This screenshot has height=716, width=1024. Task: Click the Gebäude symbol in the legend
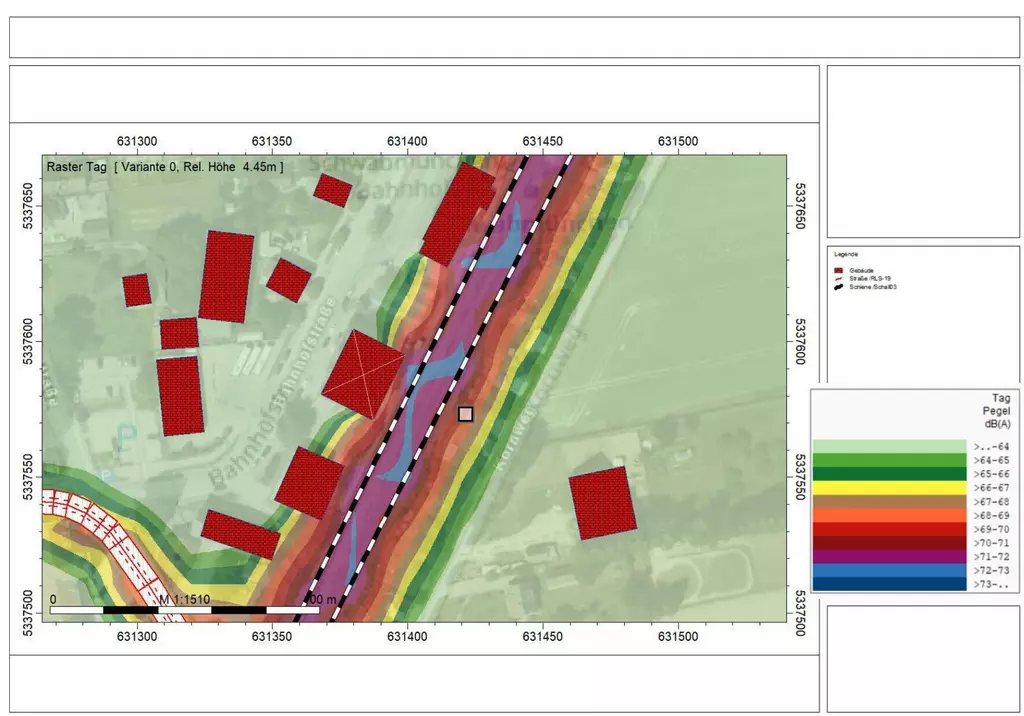point(837,270)
